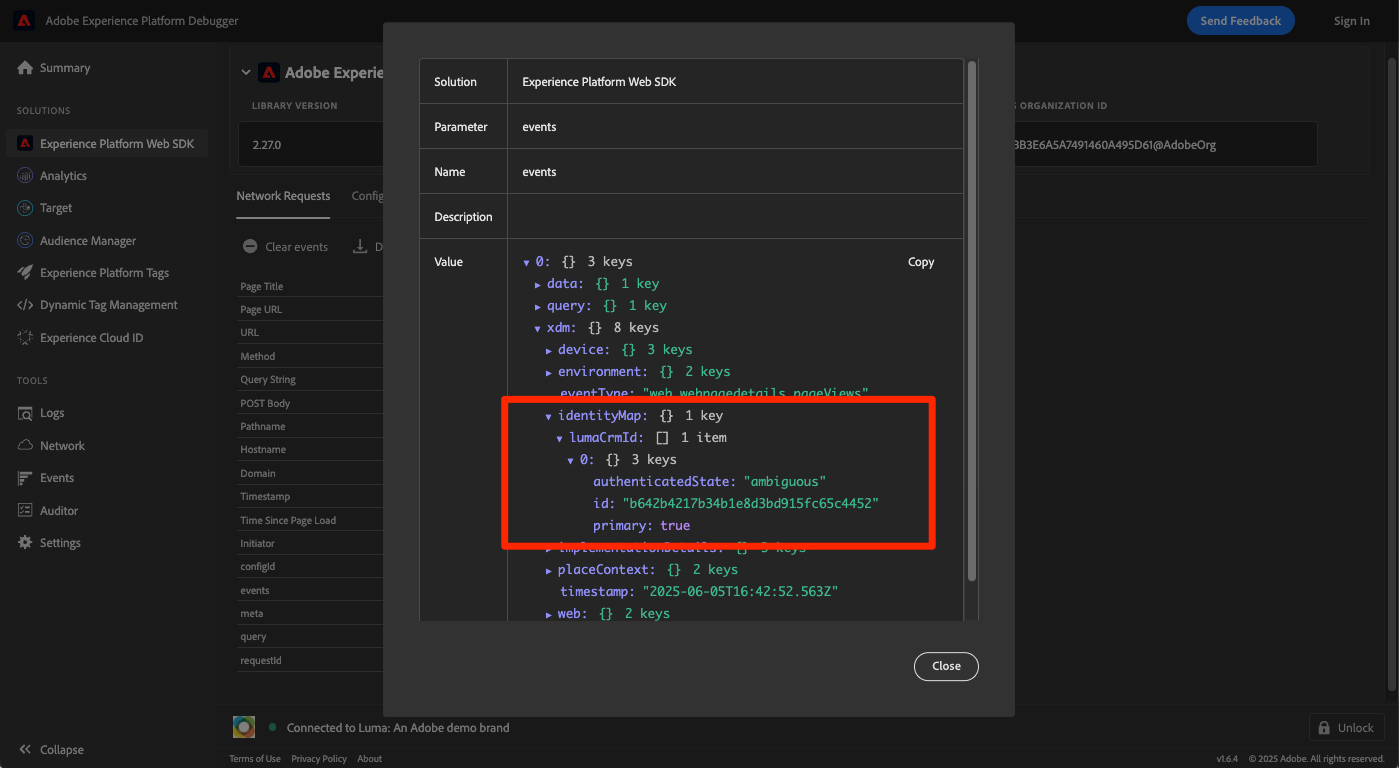The width and height of the screenshot is (1399, 768).
Task: Expand the environment node arrow
Action: [x=549, y=373]
